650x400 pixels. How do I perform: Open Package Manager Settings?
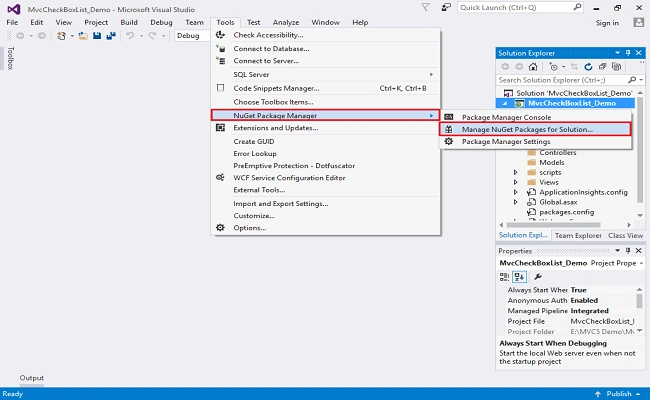coord(535,141)
